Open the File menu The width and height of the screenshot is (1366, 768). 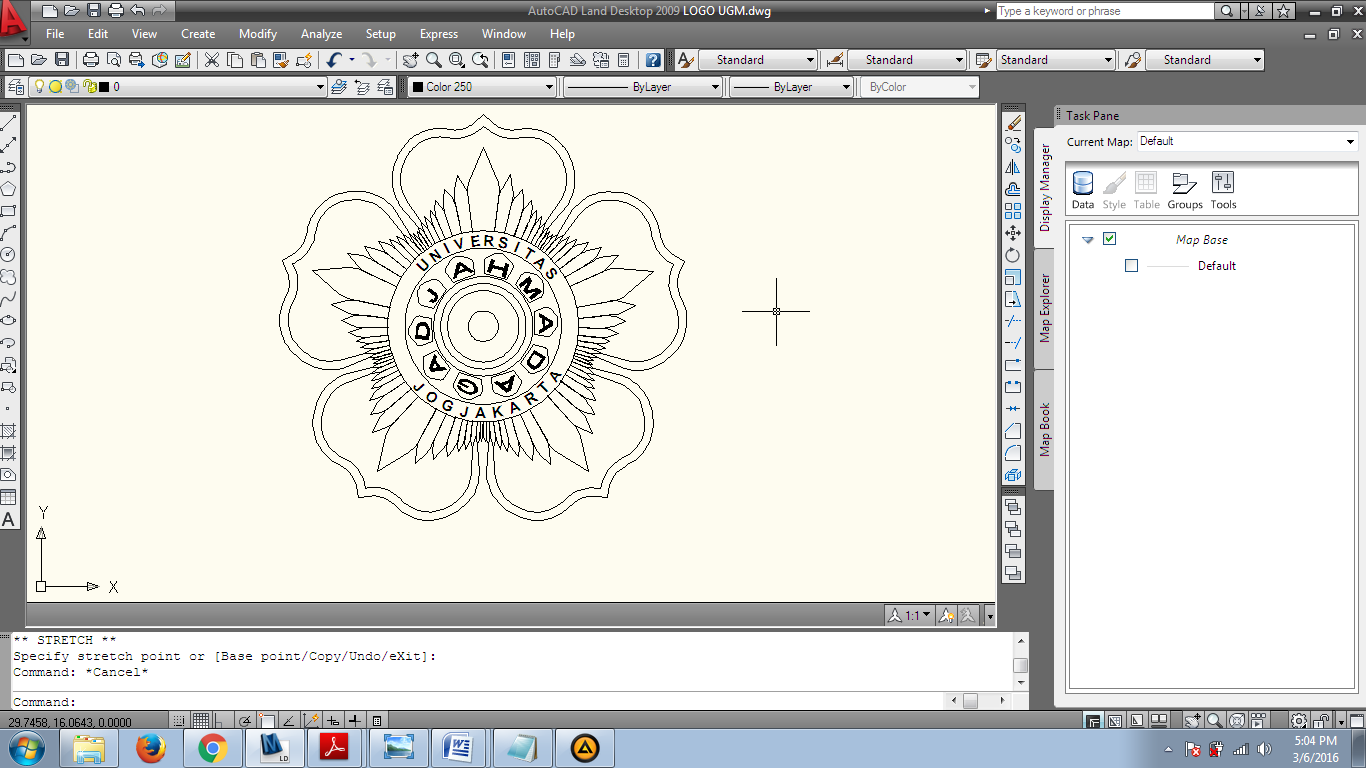[55, 34]
